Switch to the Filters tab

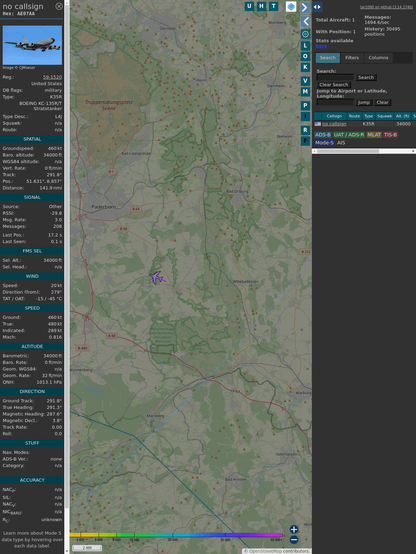352,58
